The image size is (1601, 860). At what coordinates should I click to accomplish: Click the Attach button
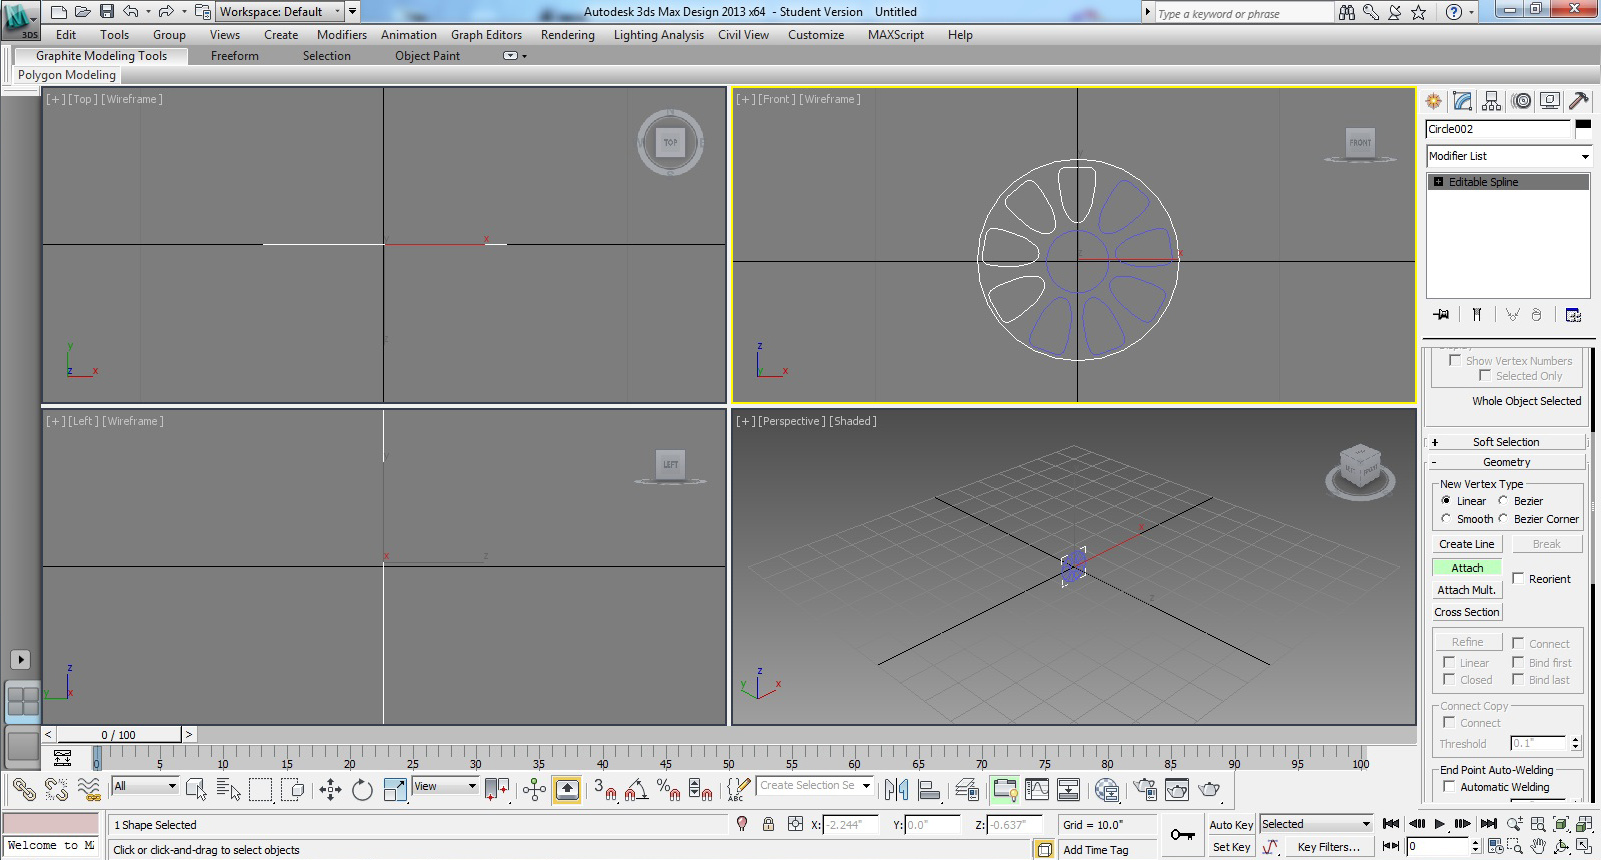tap(1467, 567)
